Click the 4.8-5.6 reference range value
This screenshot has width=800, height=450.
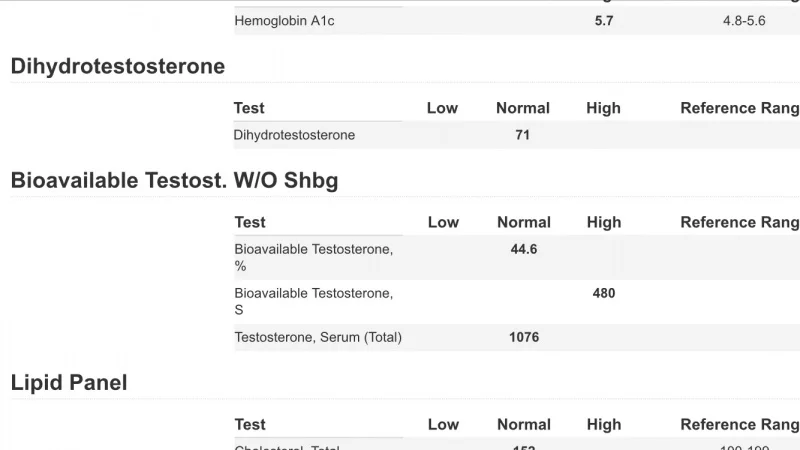click(x=744, y=21)
